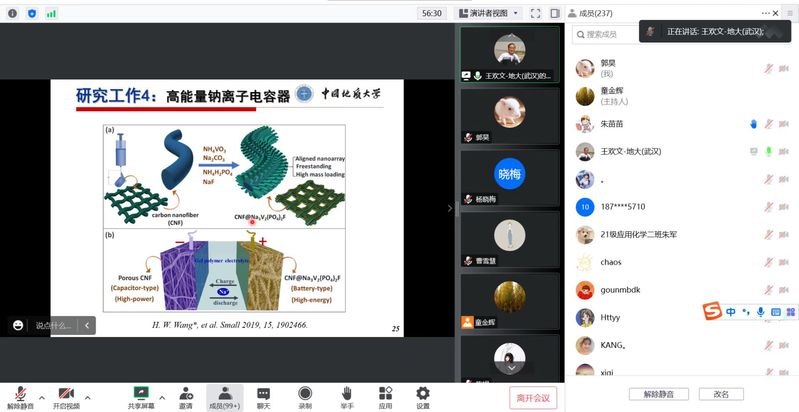Click the fullscreen icon in top bar
The image size is (799, 412).
click(535, 13)
